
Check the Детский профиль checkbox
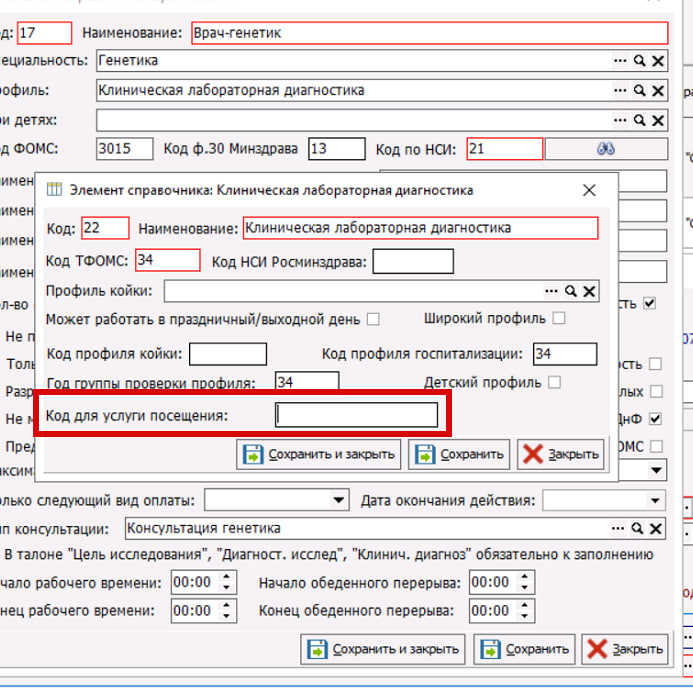click(x=553, y=382)
